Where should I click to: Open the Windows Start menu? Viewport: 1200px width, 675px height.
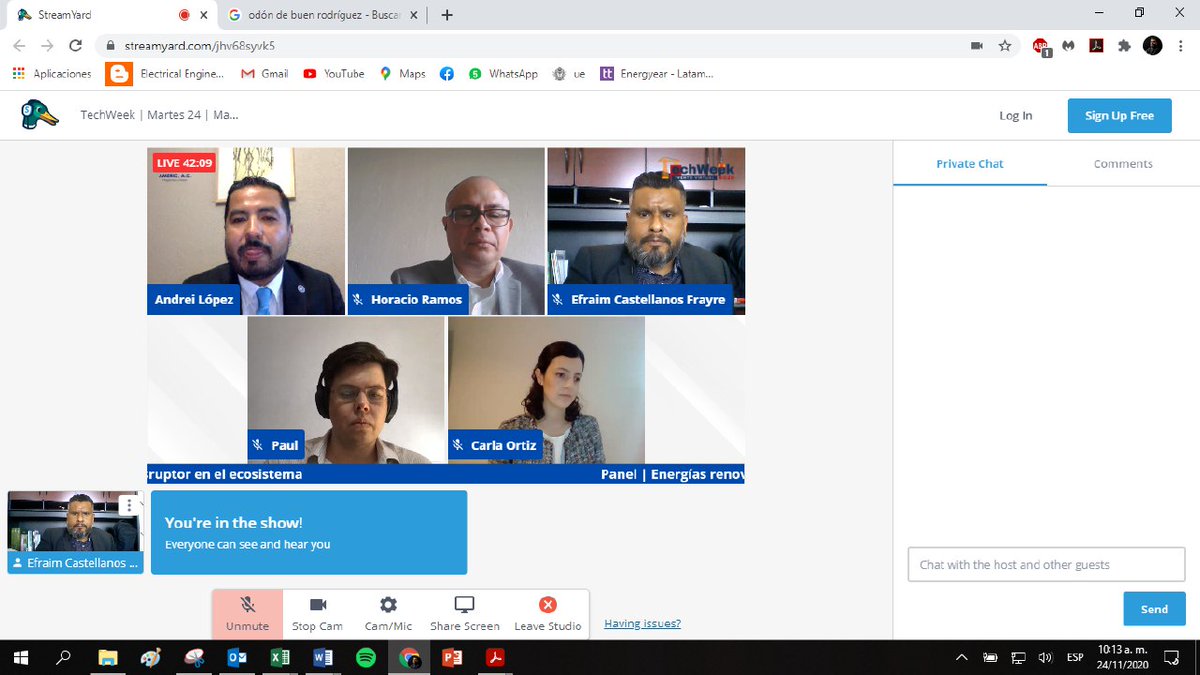pyautogui.click(x=20, y=657)
